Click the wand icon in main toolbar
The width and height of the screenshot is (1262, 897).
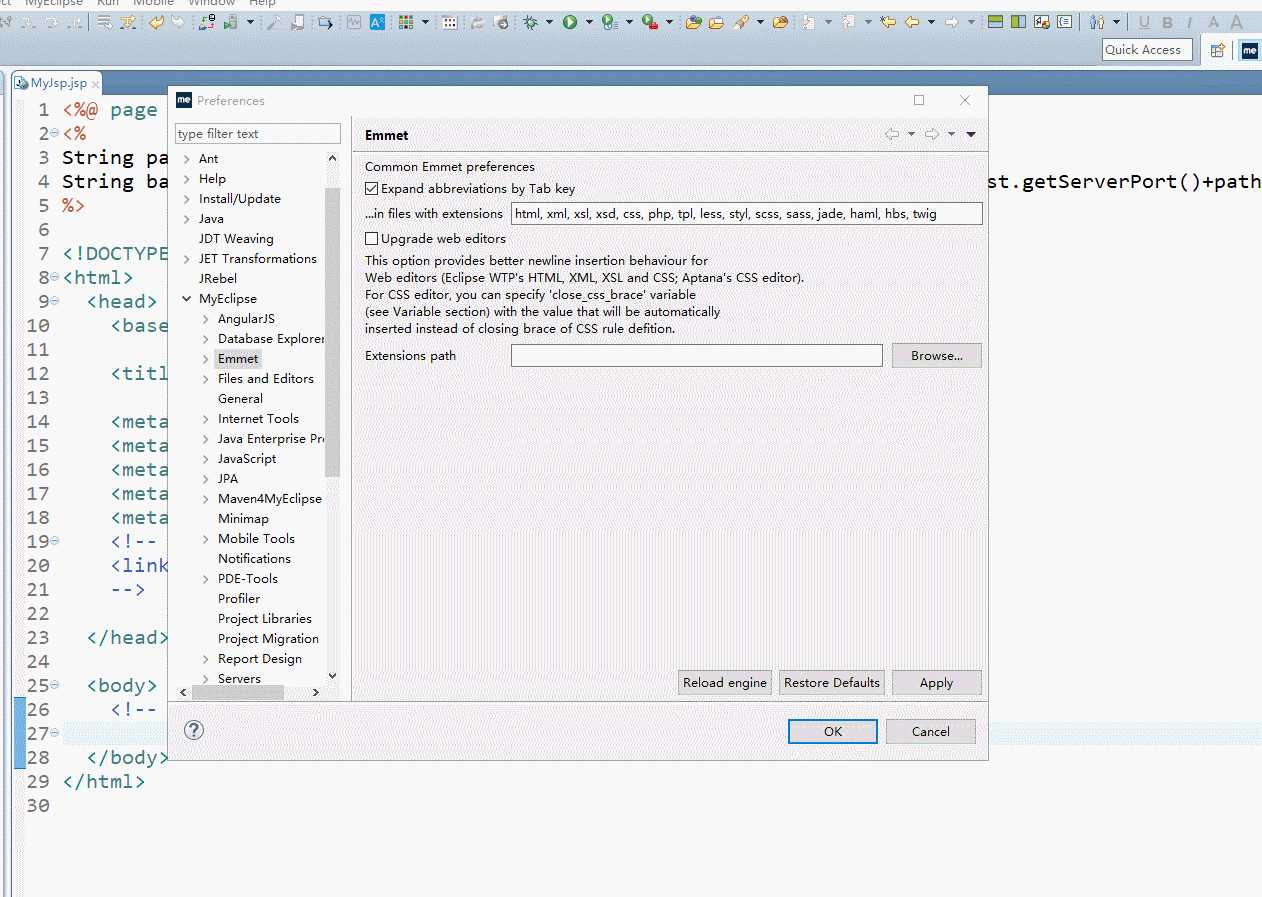(273, 22)
